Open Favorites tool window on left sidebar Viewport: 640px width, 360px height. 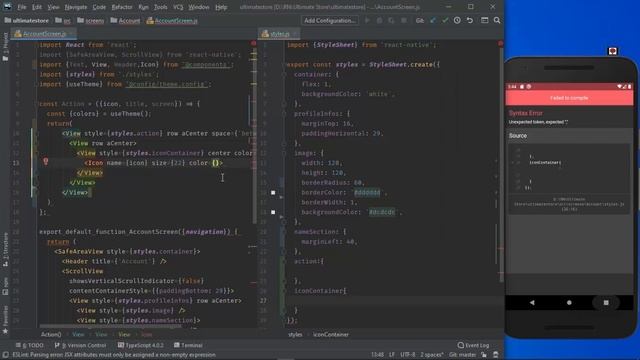pos(5,320)
